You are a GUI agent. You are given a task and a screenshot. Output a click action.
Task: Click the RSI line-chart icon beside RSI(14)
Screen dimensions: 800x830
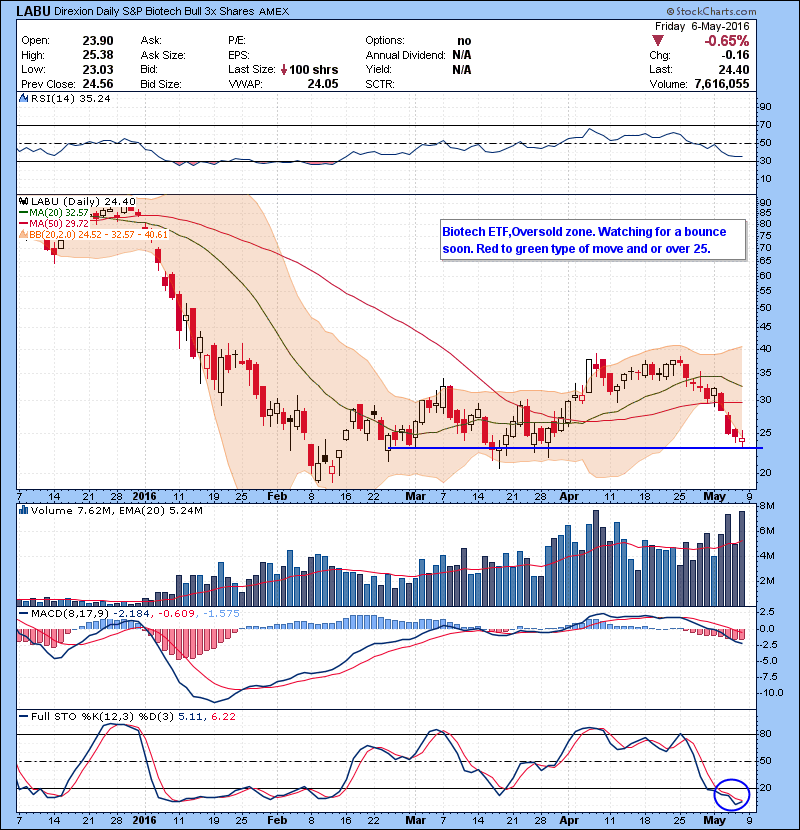(23, 98)
